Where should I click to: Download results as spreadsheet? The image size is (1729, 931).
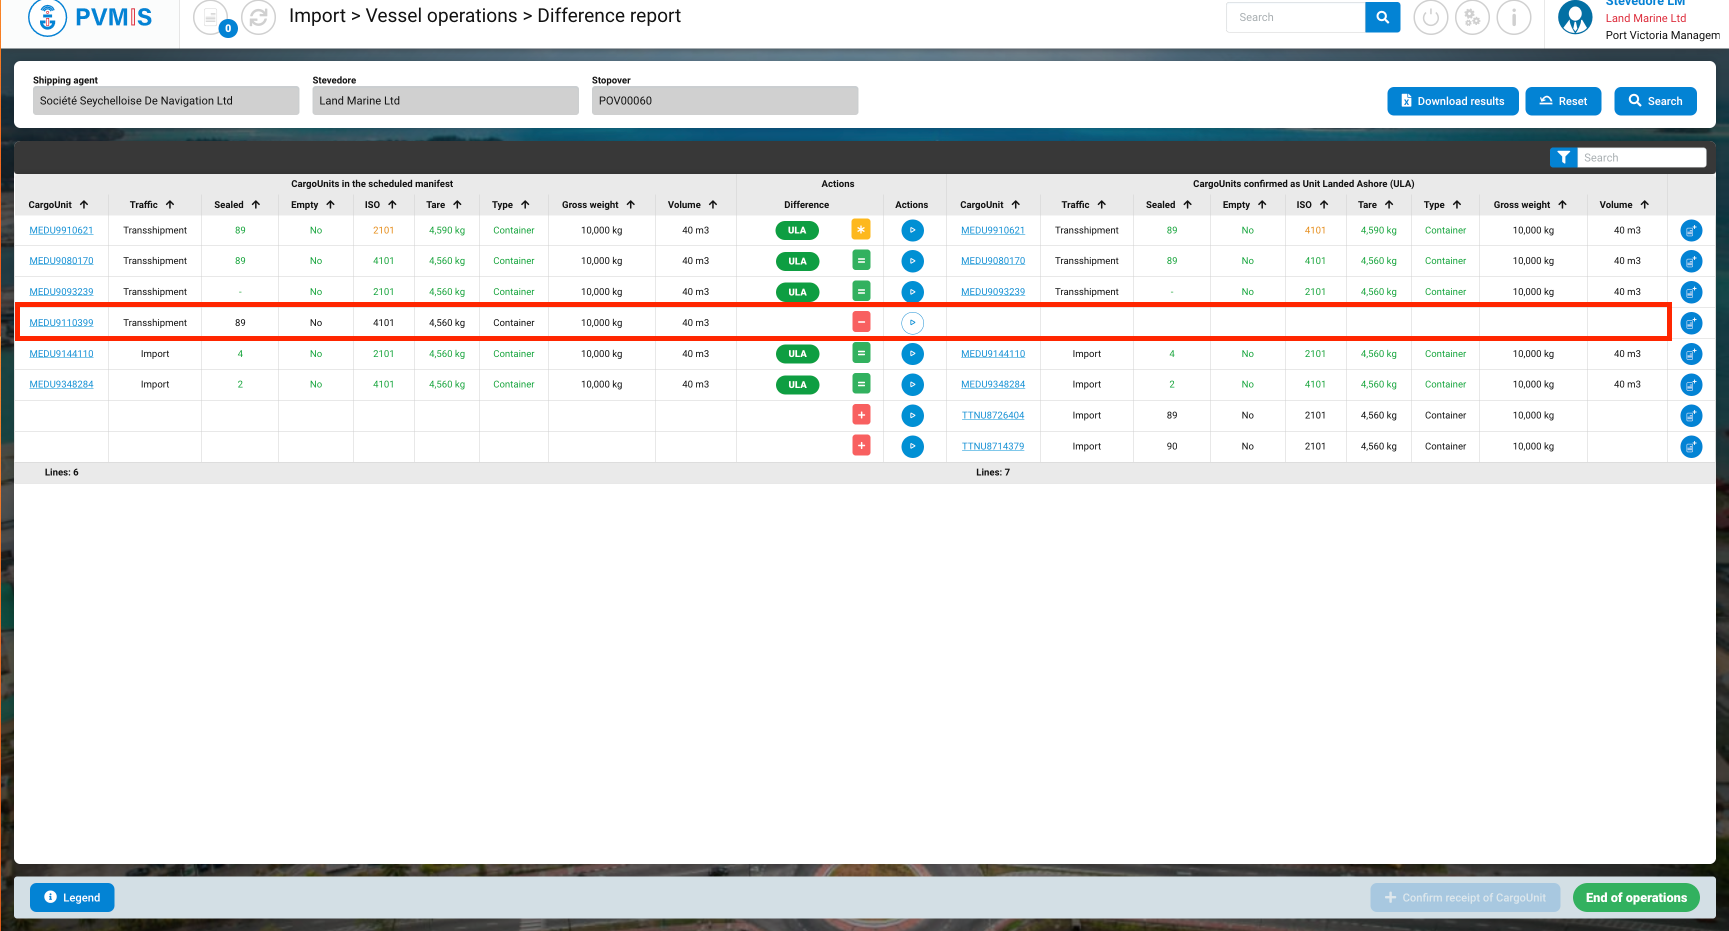(1452, 101)
